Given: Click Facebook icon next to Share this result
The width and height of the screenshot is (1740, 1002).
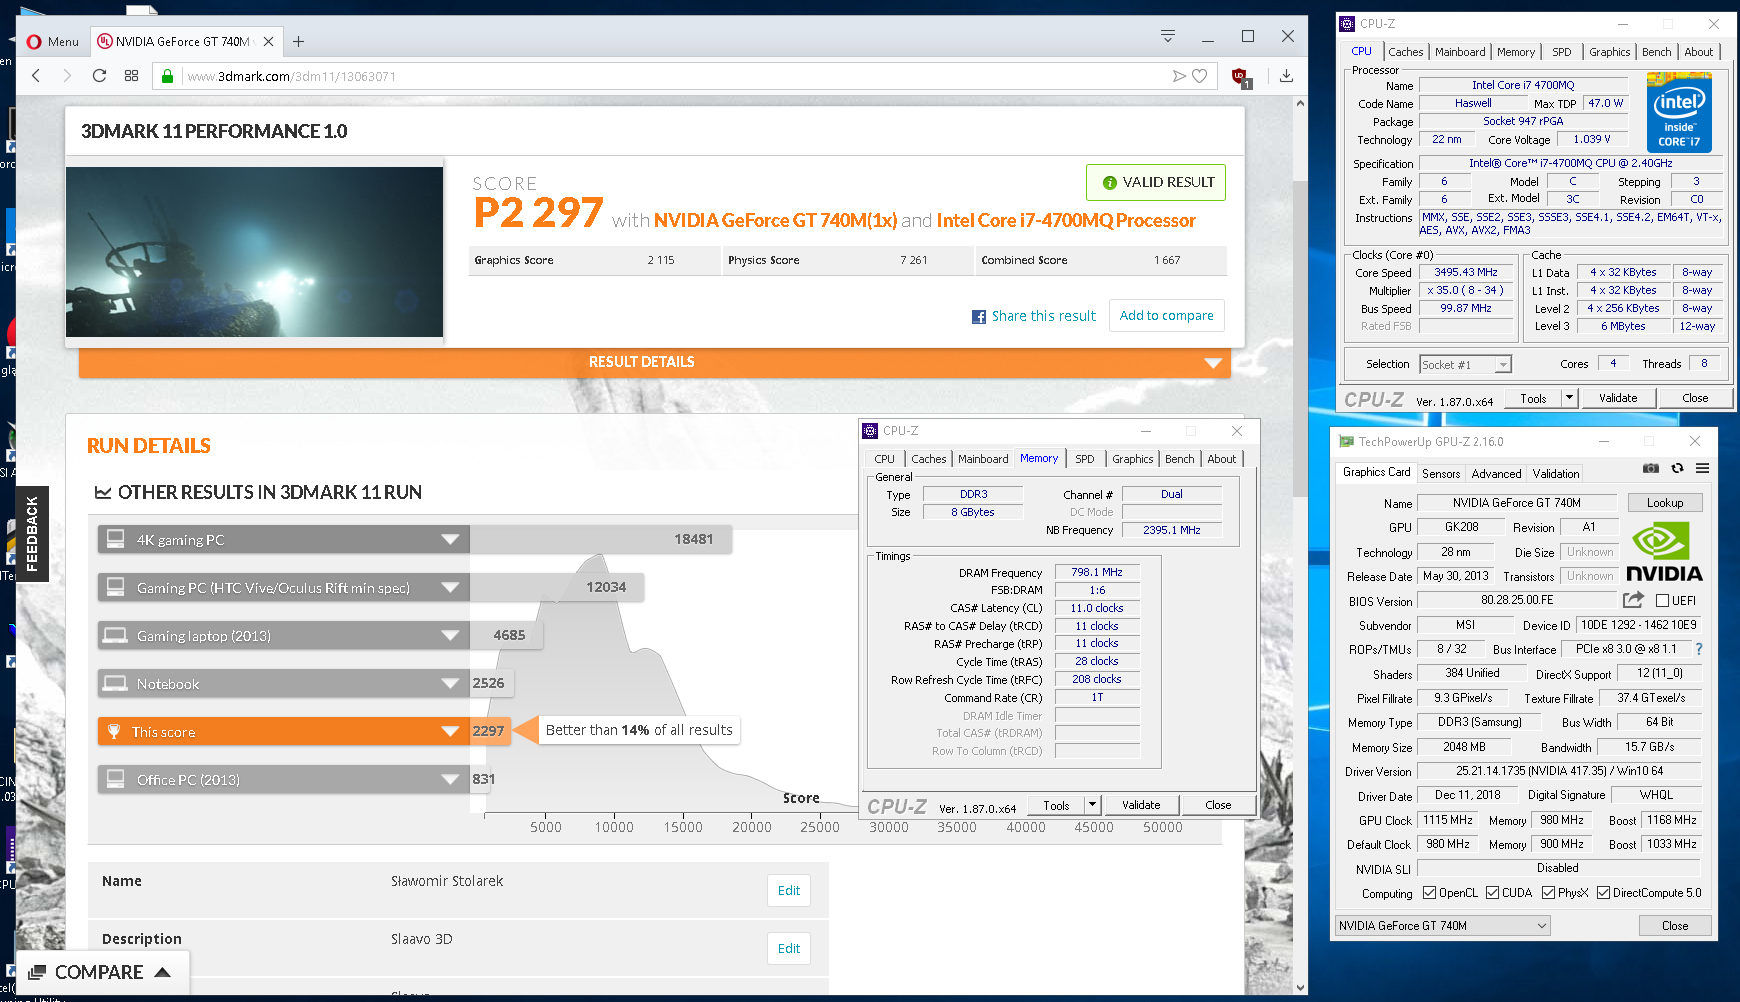Looking at the screenshot, I should pos(979,317).
